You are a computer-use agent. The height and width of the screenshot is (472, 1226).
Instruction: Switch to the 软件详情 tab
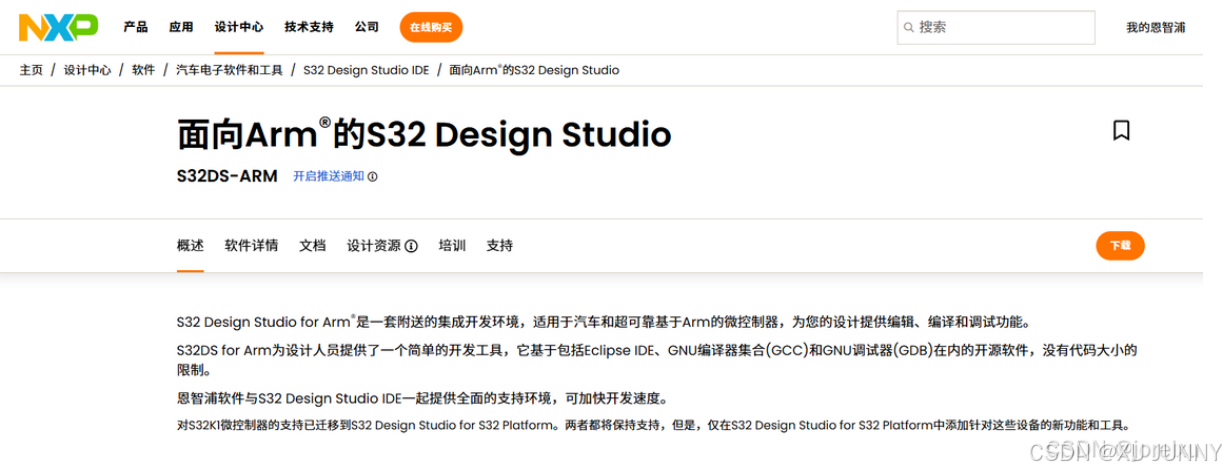coord(252,246)
